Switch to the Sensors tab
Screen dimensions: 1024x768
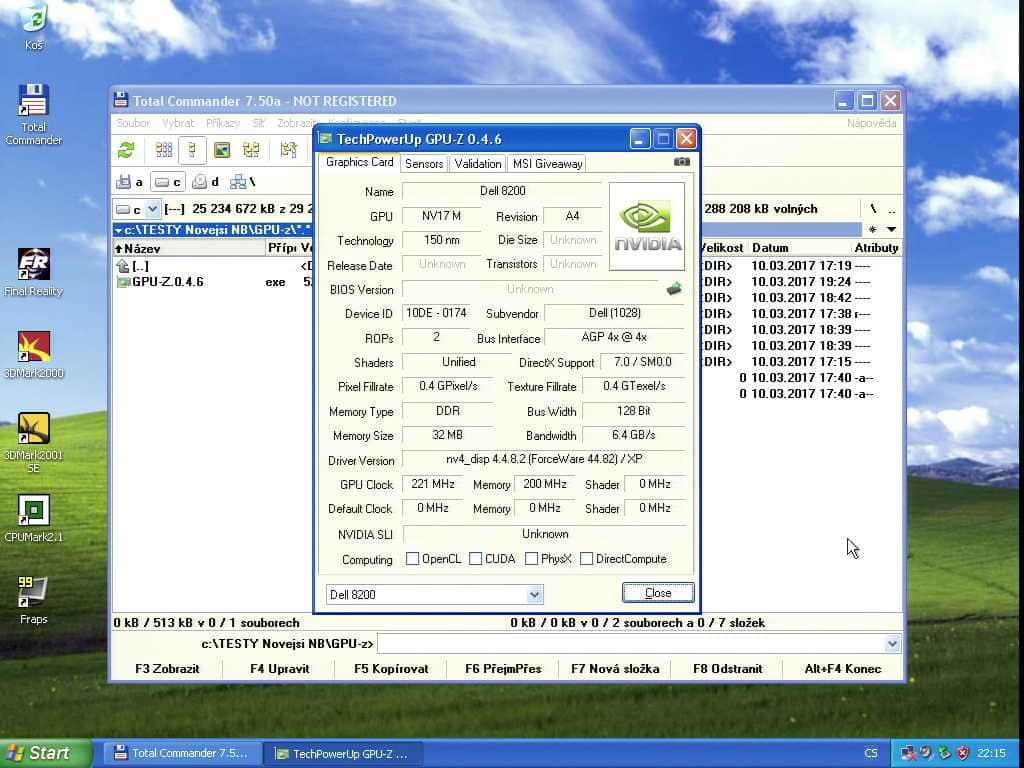coord(424,163)
